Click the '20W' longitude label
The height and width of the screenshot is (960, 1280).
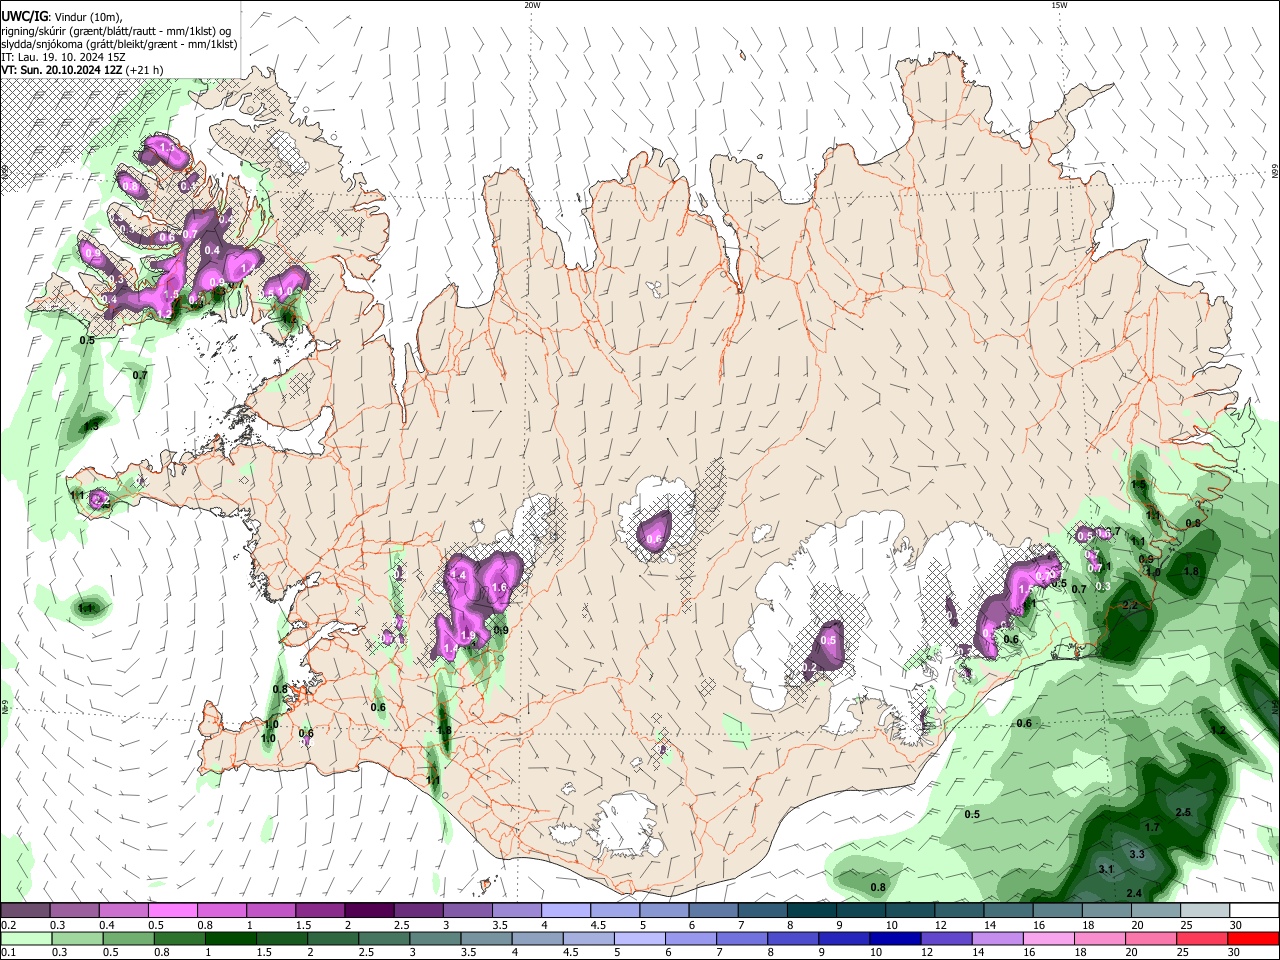pos(532,5)
